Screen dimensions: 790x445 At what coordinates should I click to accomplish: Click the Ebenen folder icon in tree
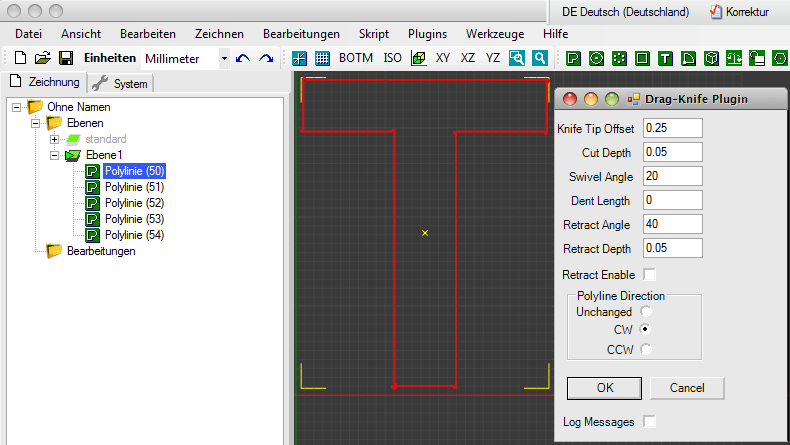54,123
